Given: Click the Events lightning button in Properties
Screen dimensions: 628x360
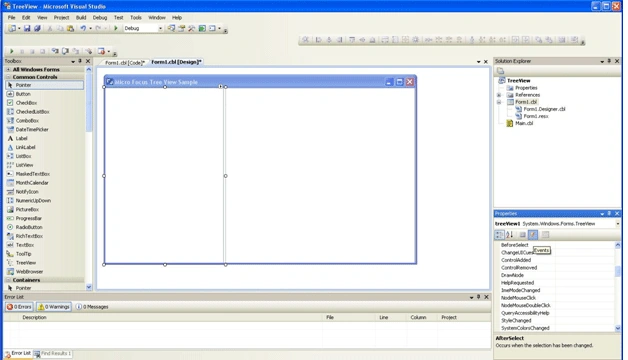Looking at the screenshot, I should (533, 235).
